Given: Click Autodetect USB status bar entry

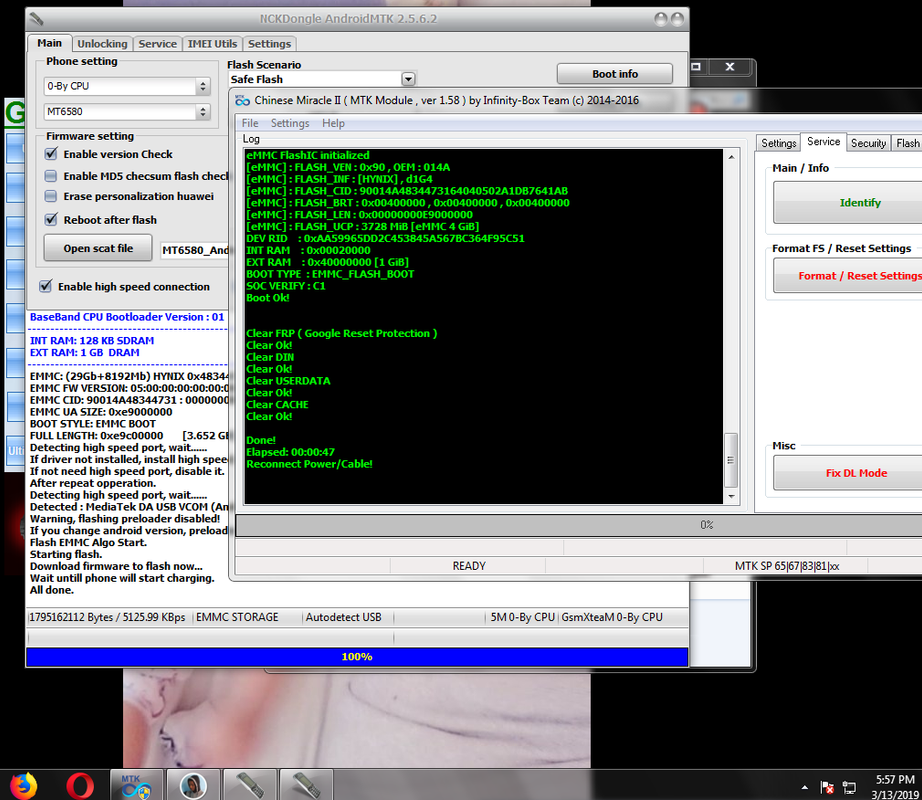Looking at the screenshot, I should (343, 617).
